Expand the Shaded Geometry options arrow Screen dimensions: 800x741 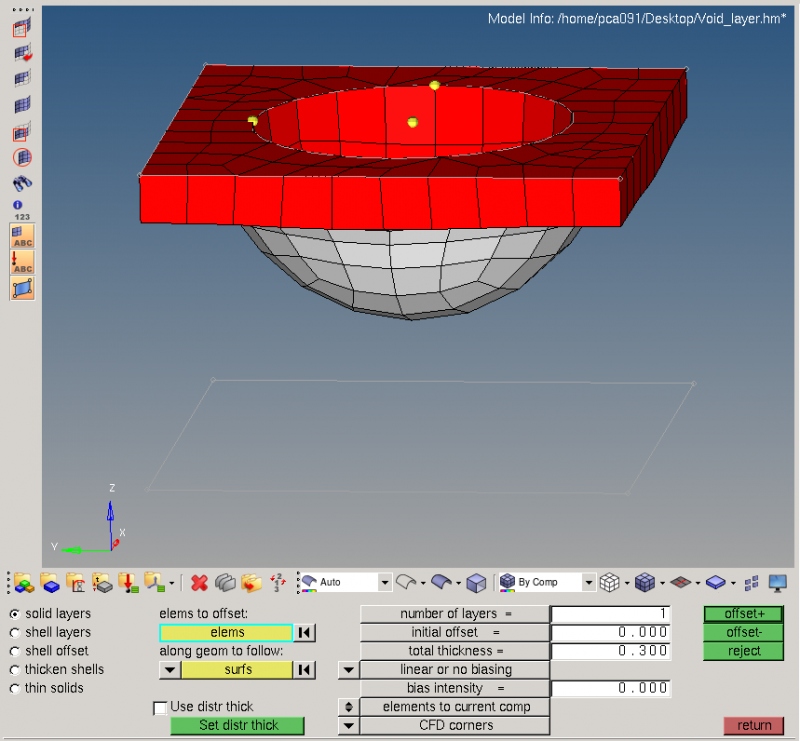point(458,583)
